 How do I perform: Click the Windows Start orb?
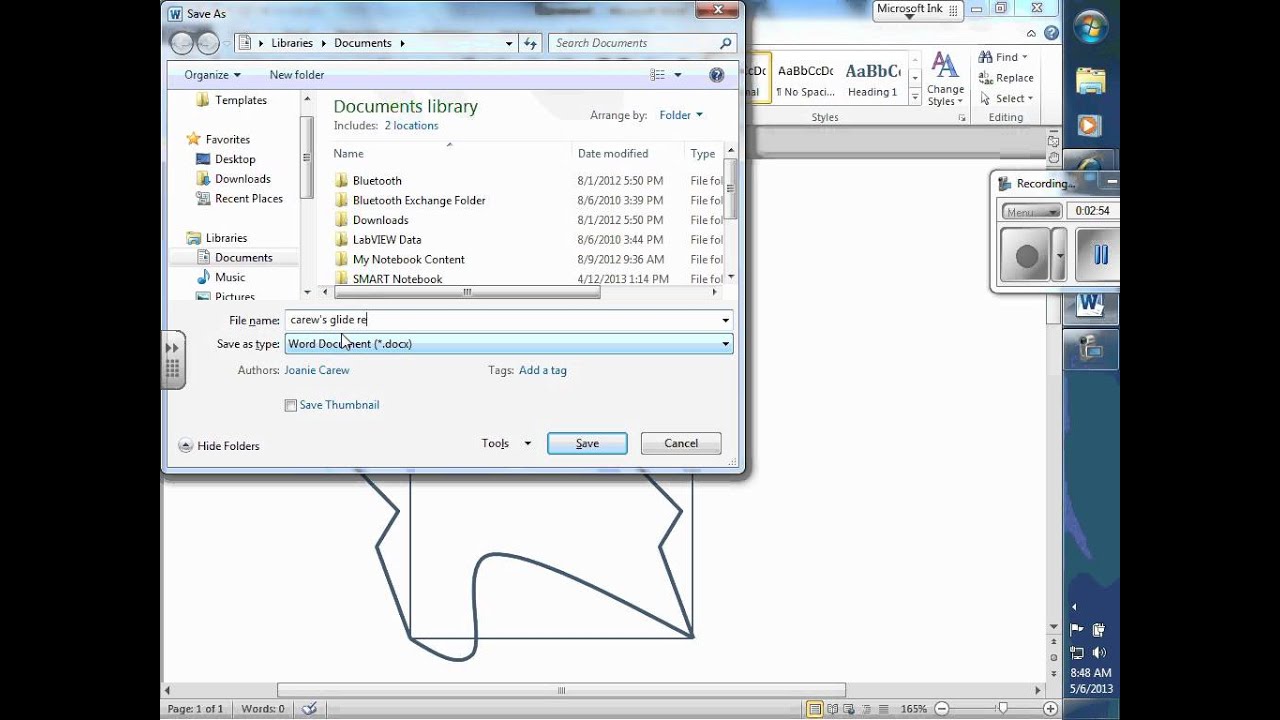point(1091,29)
